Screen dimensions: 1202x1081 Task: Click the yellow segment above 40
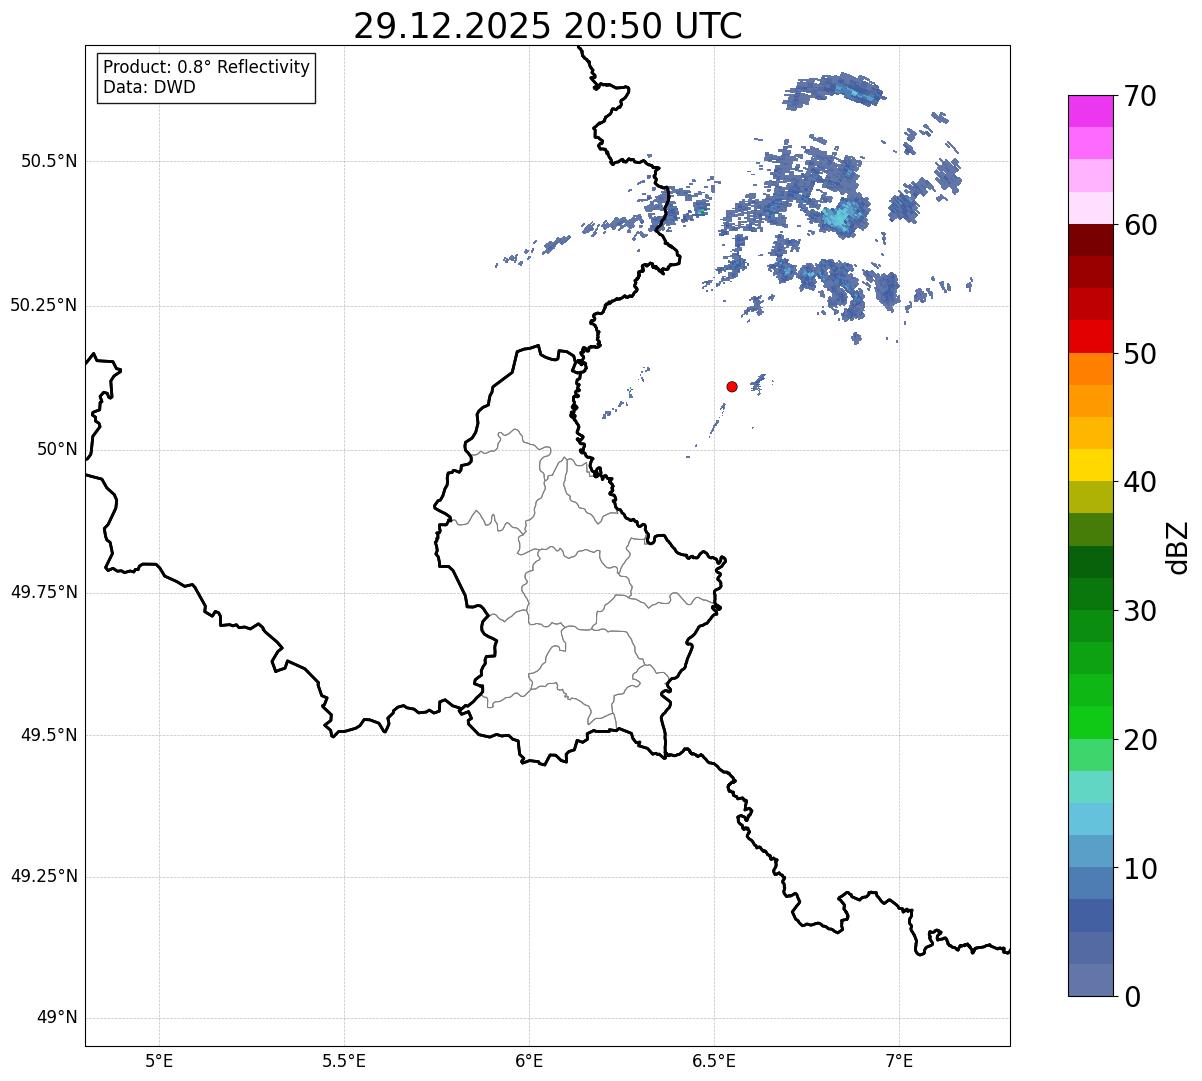tap(1090, 465)
